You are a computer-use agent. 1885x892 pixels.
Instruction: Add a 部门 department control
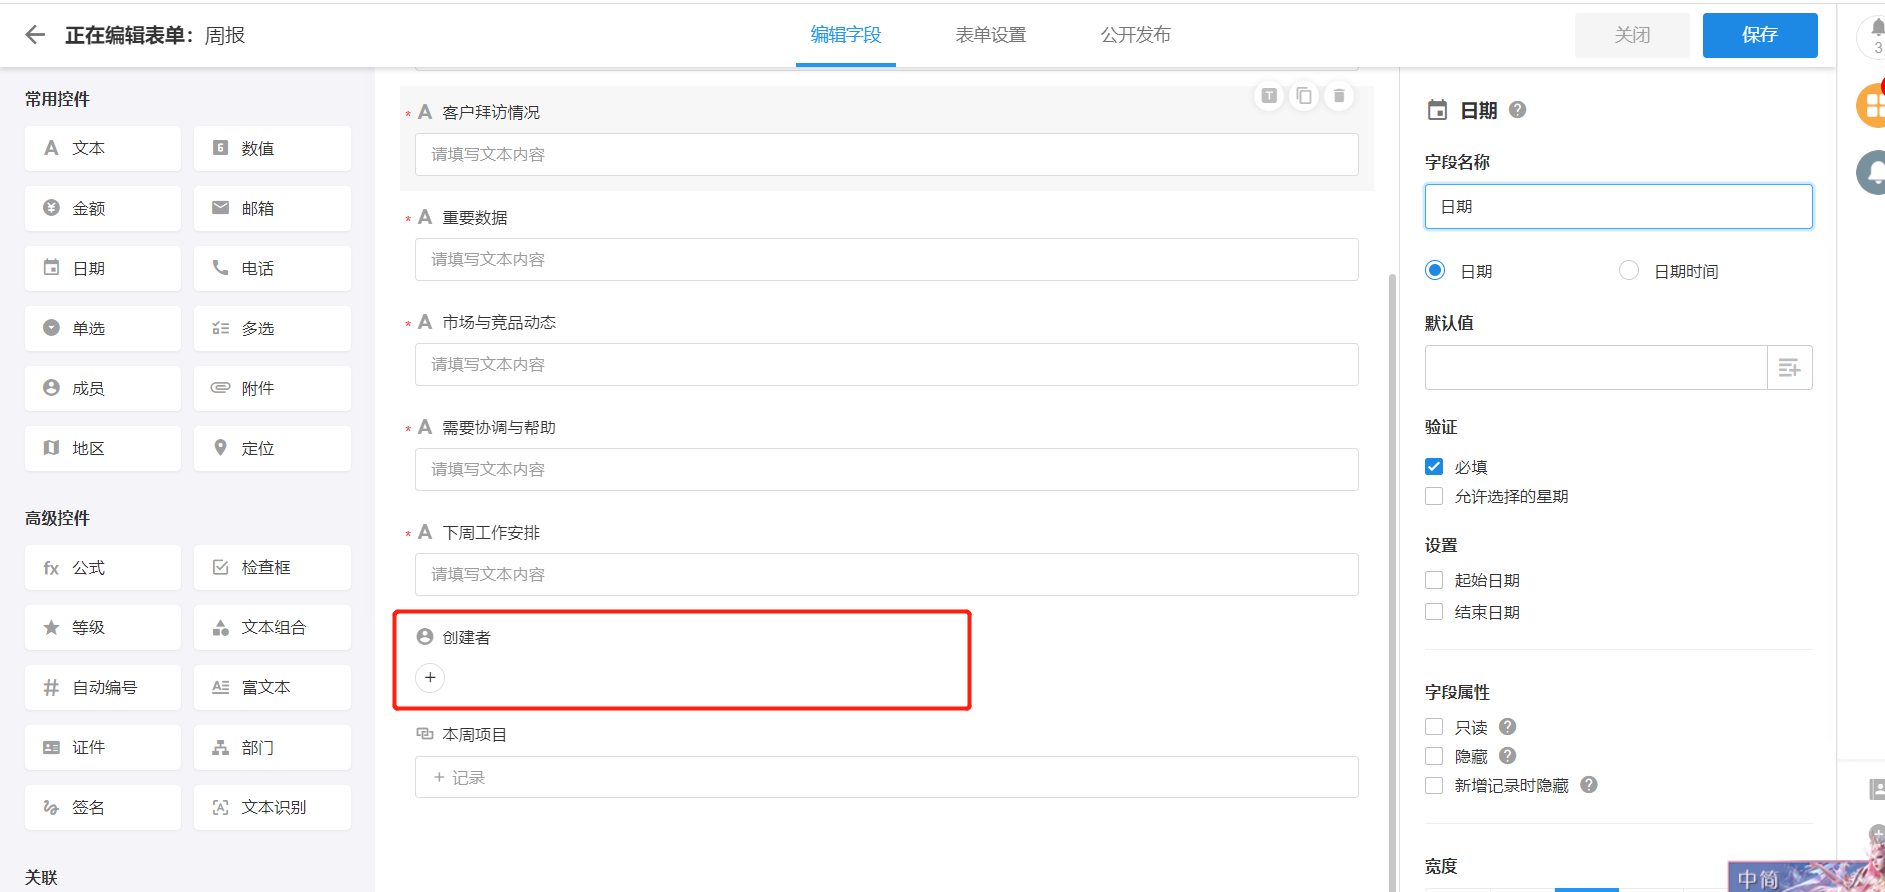272,747
